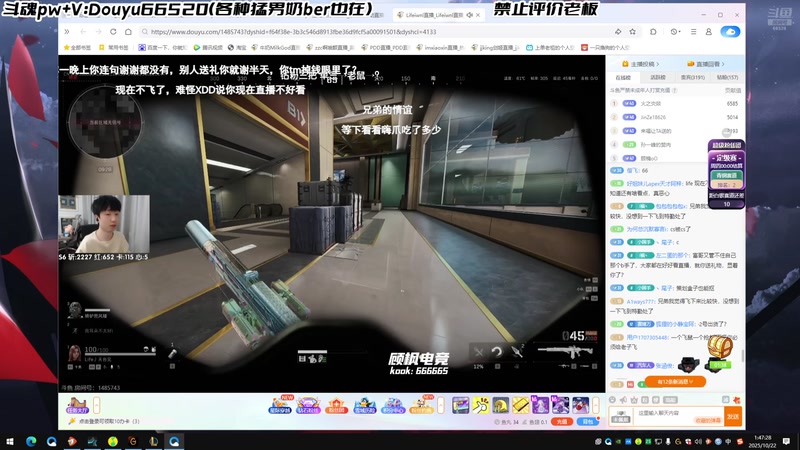Launch Microsoft Edge from the taskbar
The image size is (800, 450).
31,441
